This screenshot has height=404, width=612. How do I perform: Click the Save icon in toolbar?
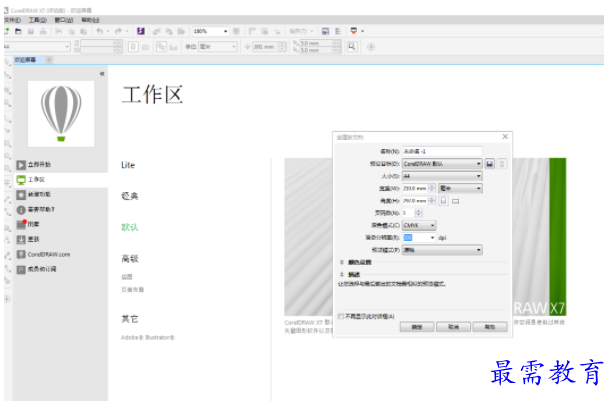31,31
